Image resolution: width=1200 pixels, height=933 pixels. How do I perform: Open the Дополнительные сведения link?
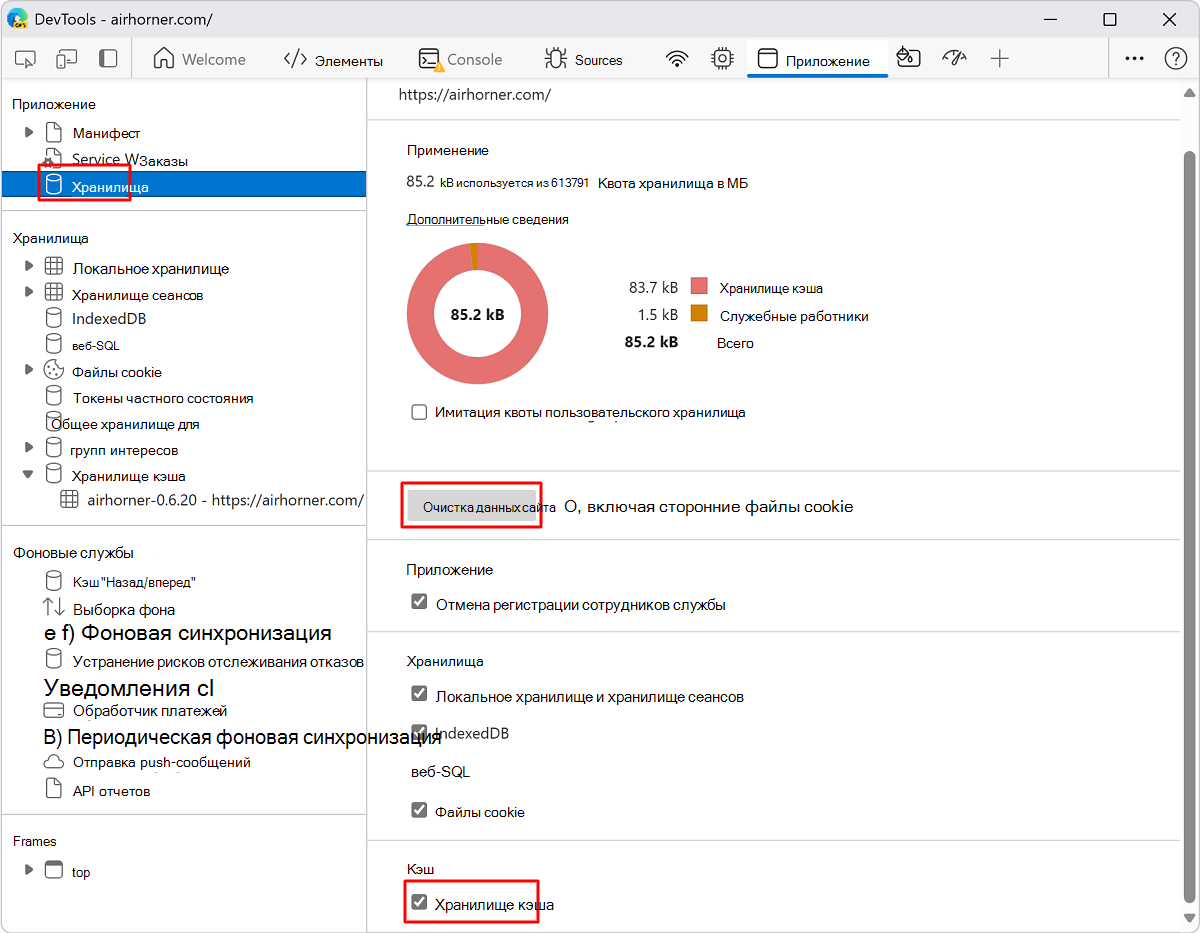[x=487, y=219]
